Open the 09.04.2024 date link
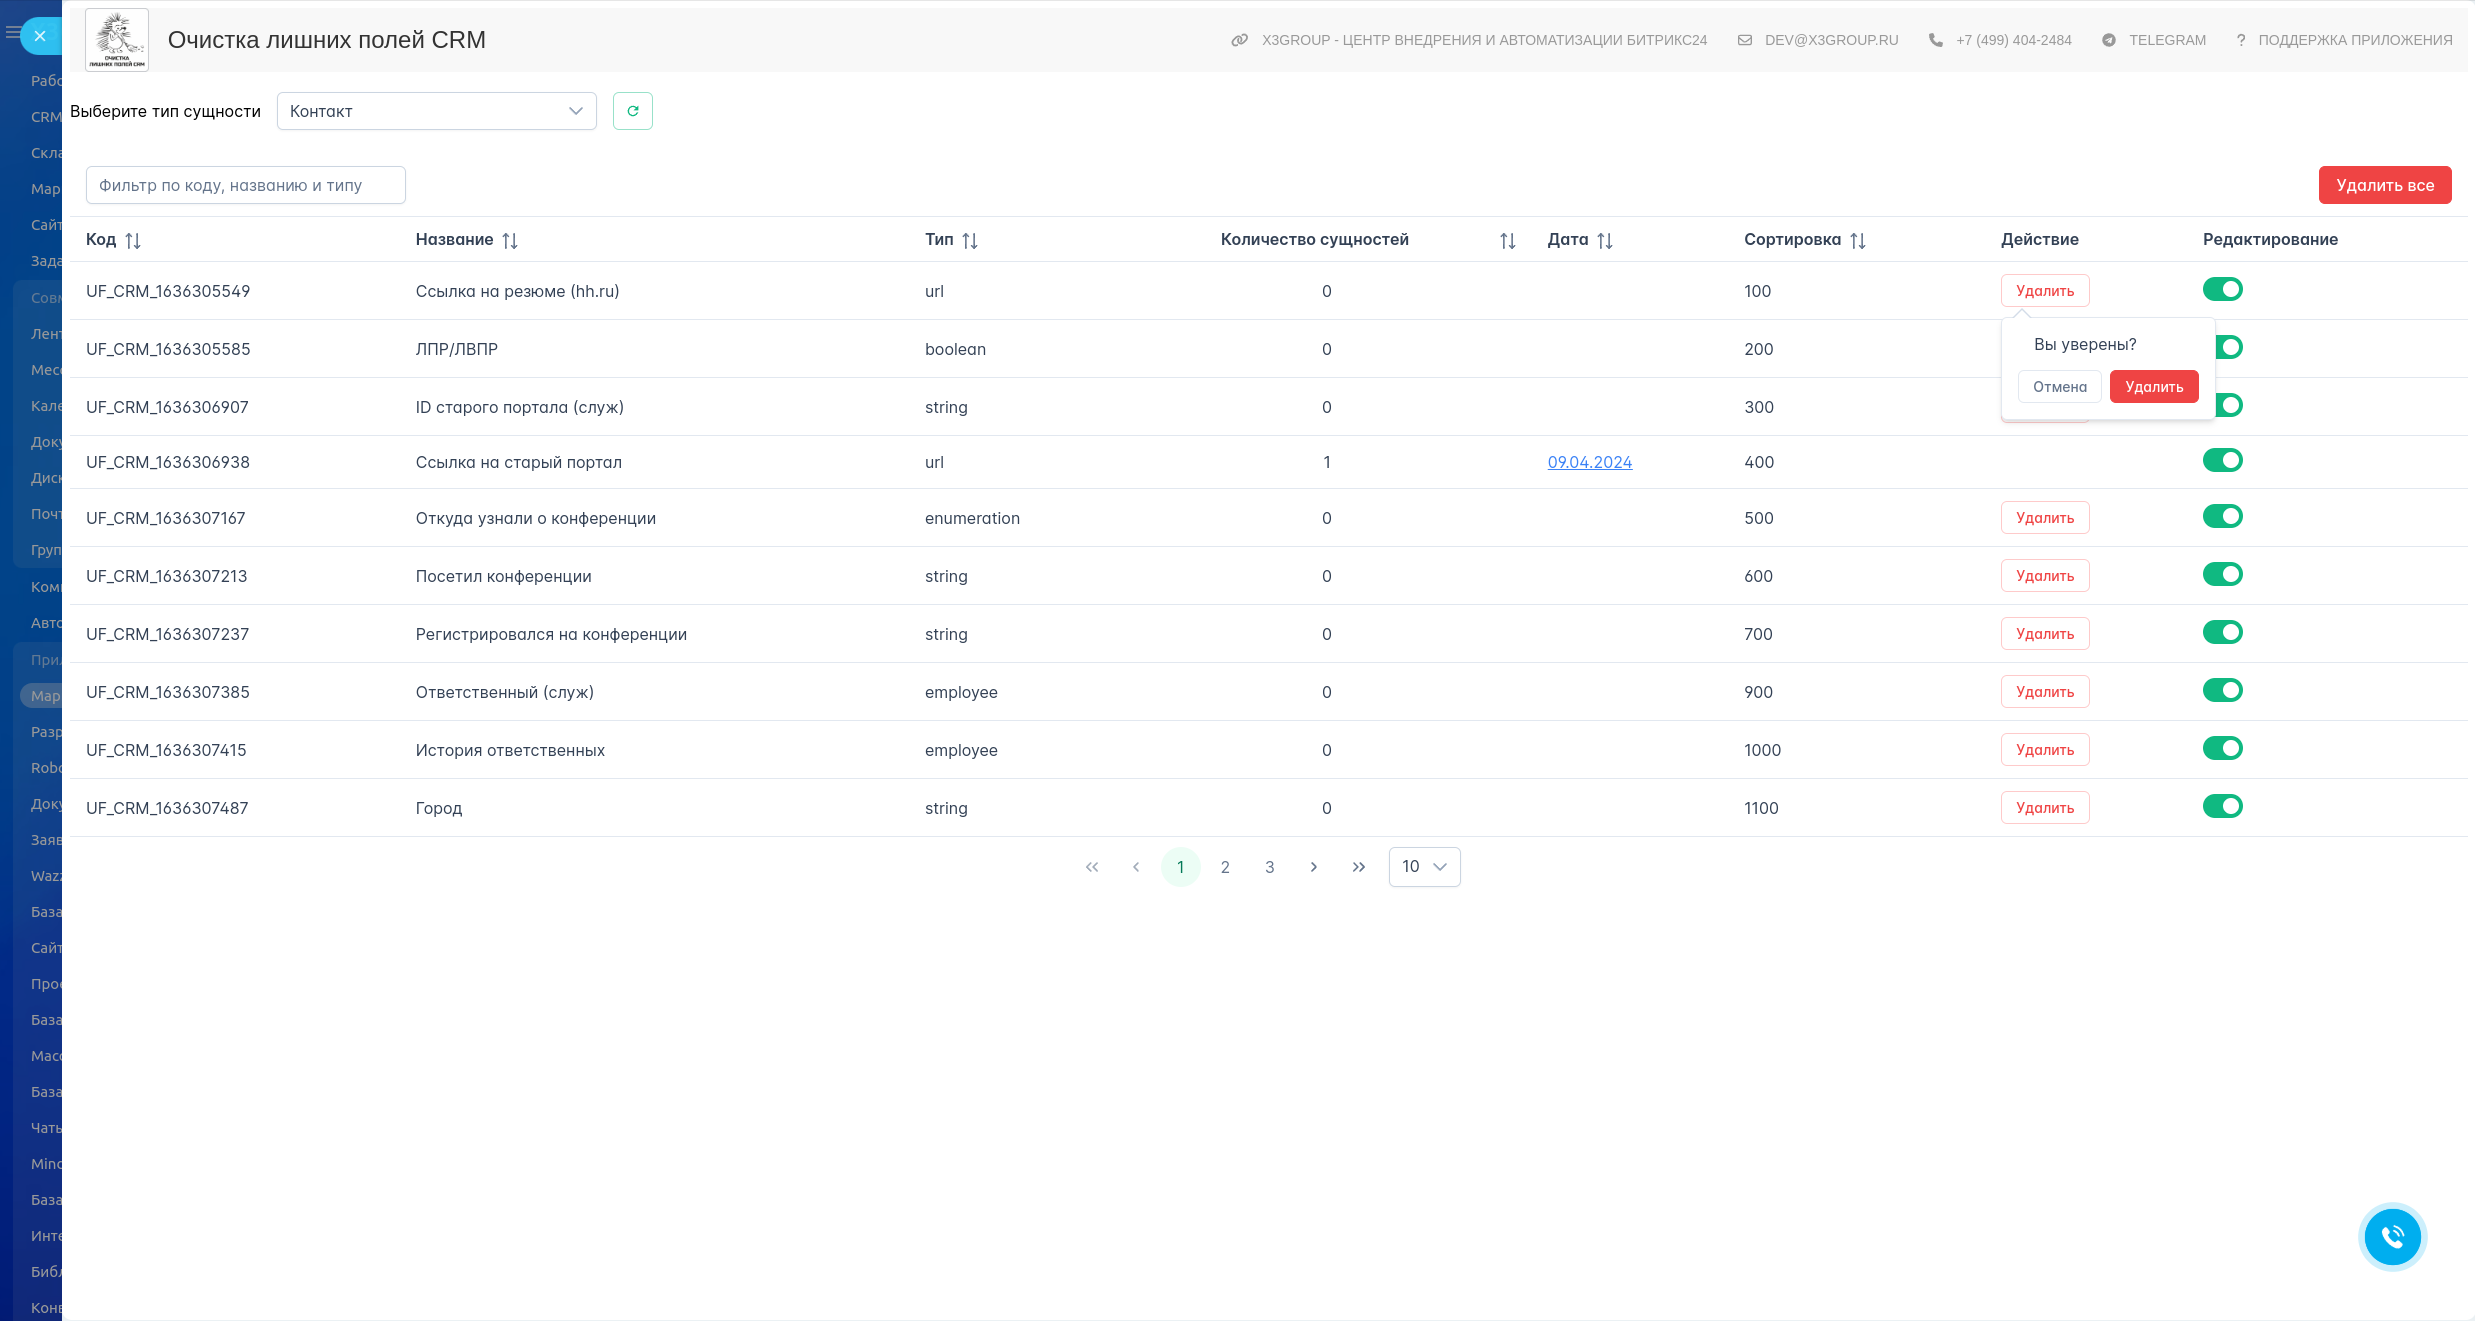Viewport: 2475px width, 1321px height. click(1589, 462)
